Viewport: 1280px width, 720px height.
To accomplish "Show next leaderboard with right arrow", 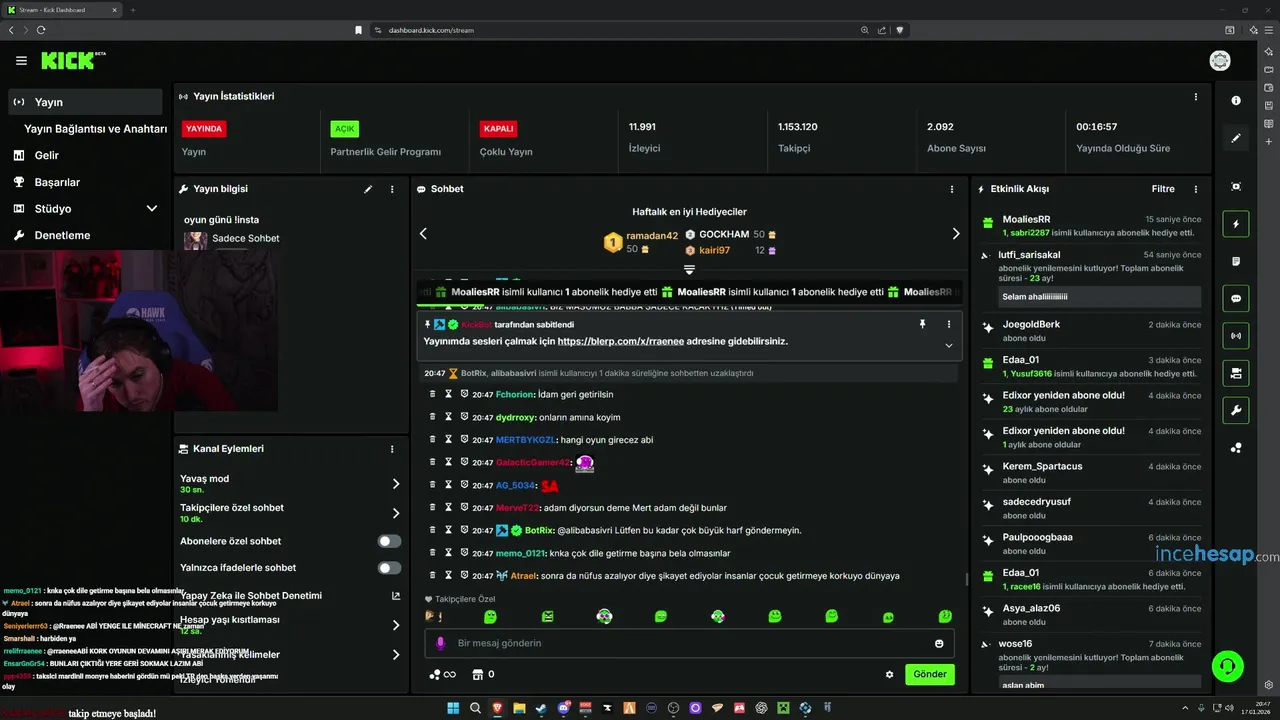I will 955,233.
